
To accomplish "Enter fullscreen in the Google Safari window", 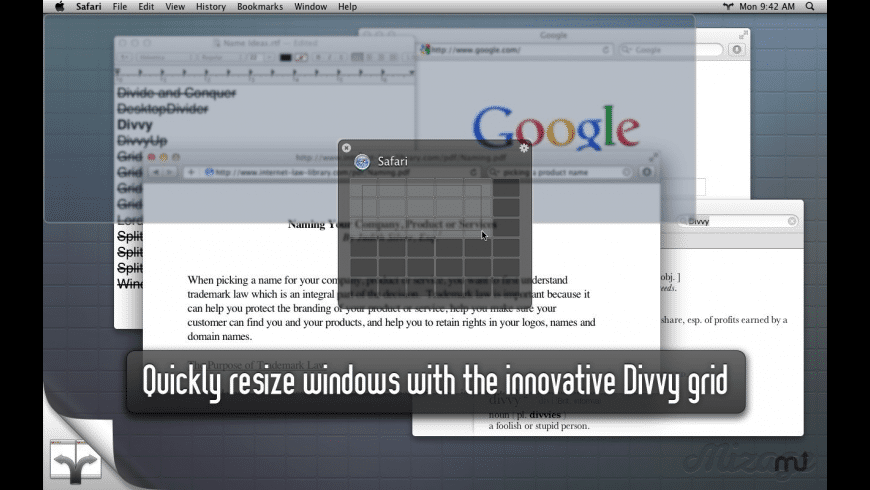I will pos(743,35).
